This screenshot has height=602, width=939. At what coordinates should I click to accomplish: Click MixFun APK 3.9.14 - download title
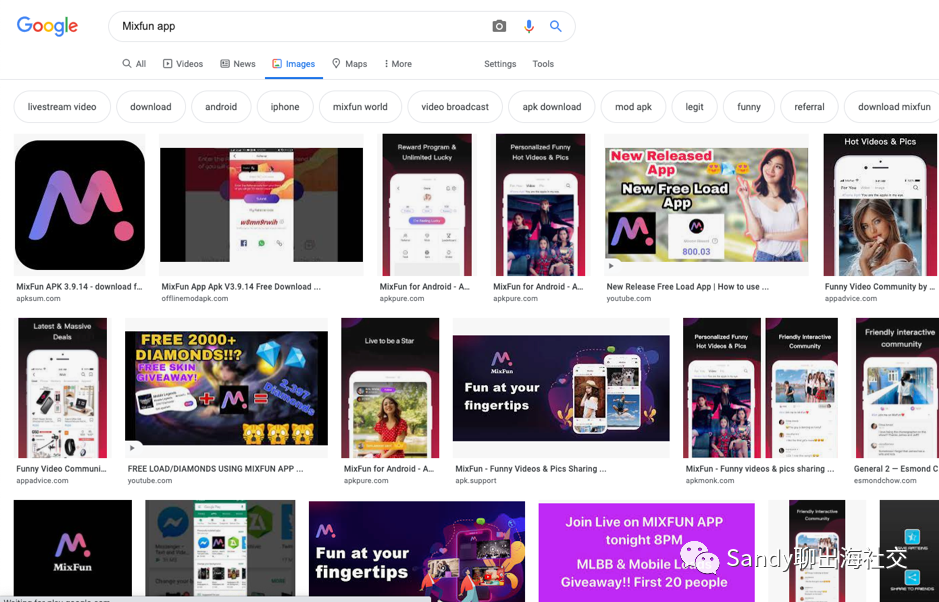[79, 287]
